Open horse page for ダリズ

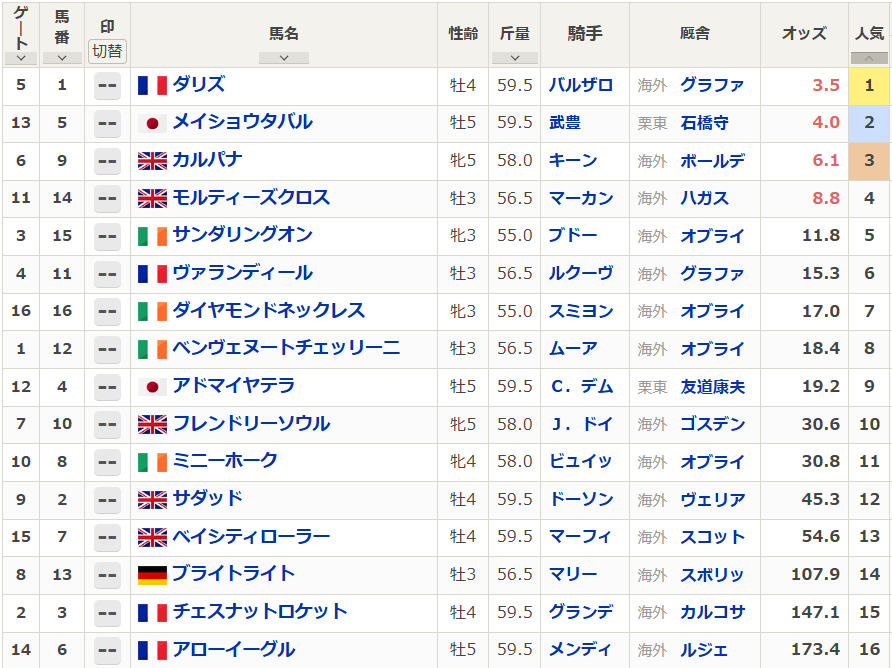[x=199, y=85]
